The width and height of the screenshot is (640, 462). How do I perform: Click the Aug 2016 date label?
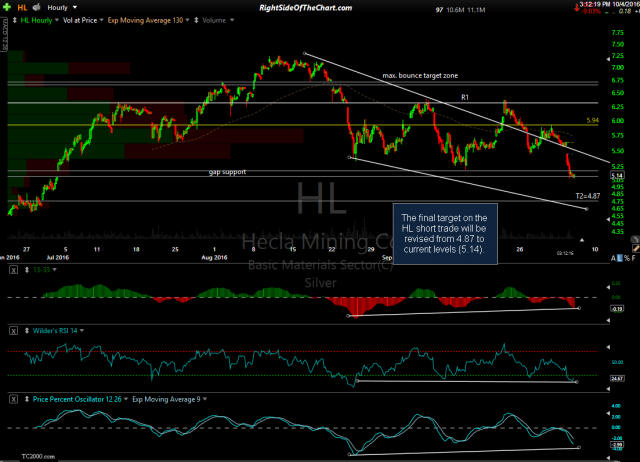[x=214, y=257]
